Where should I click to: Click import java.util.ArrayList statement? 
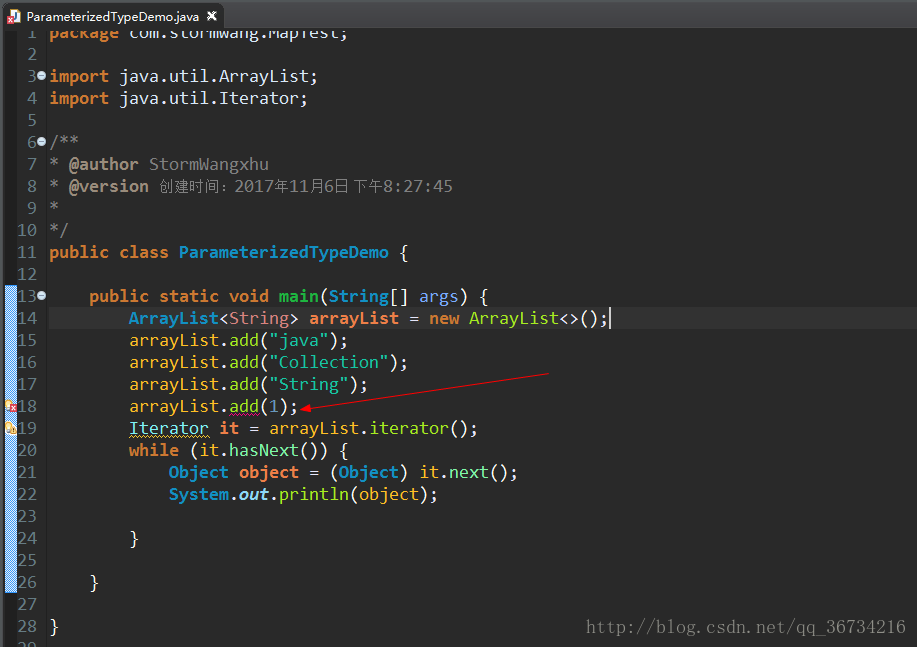[x=184, y=76]
